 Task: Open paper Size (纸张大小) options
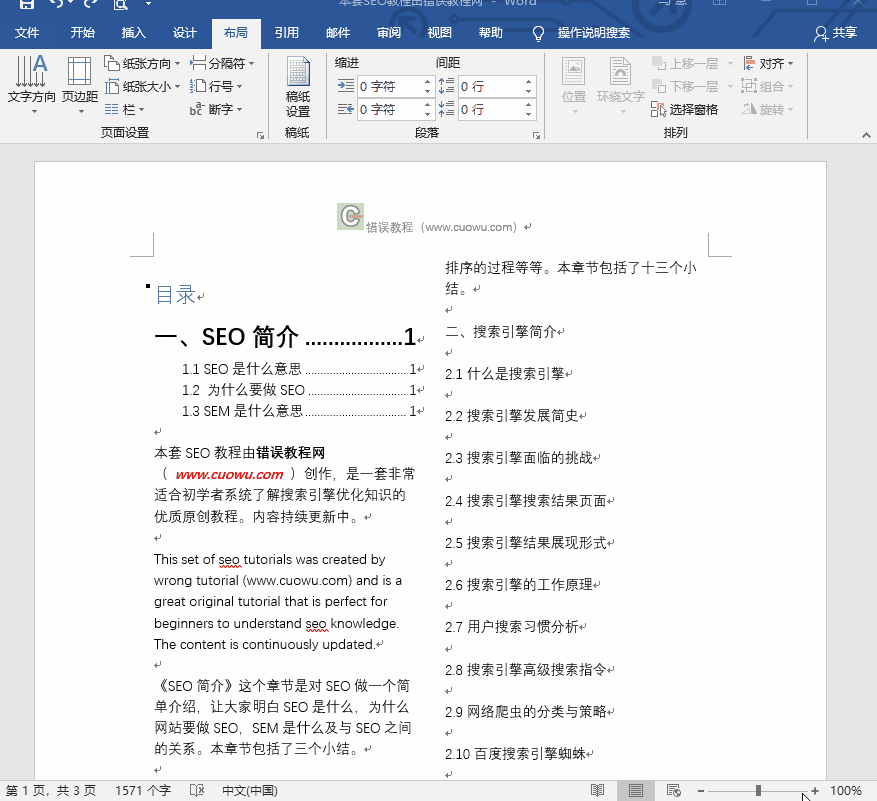[142, 86]
